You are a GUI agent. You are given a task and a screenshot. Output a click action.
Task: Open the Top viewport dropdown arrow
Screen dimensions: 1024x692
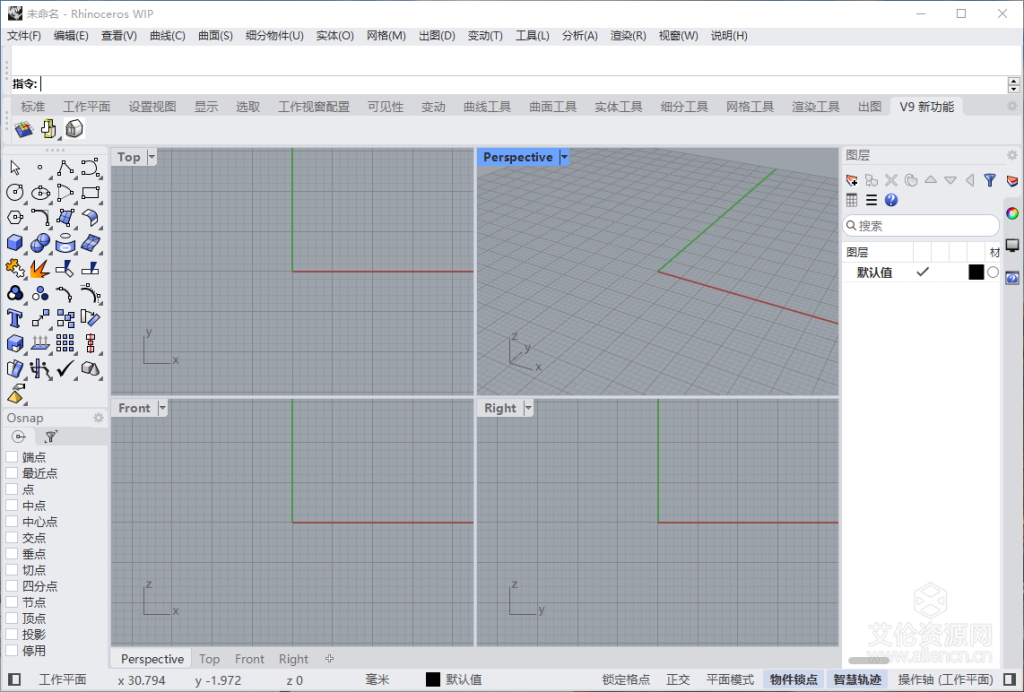point(152,157)
